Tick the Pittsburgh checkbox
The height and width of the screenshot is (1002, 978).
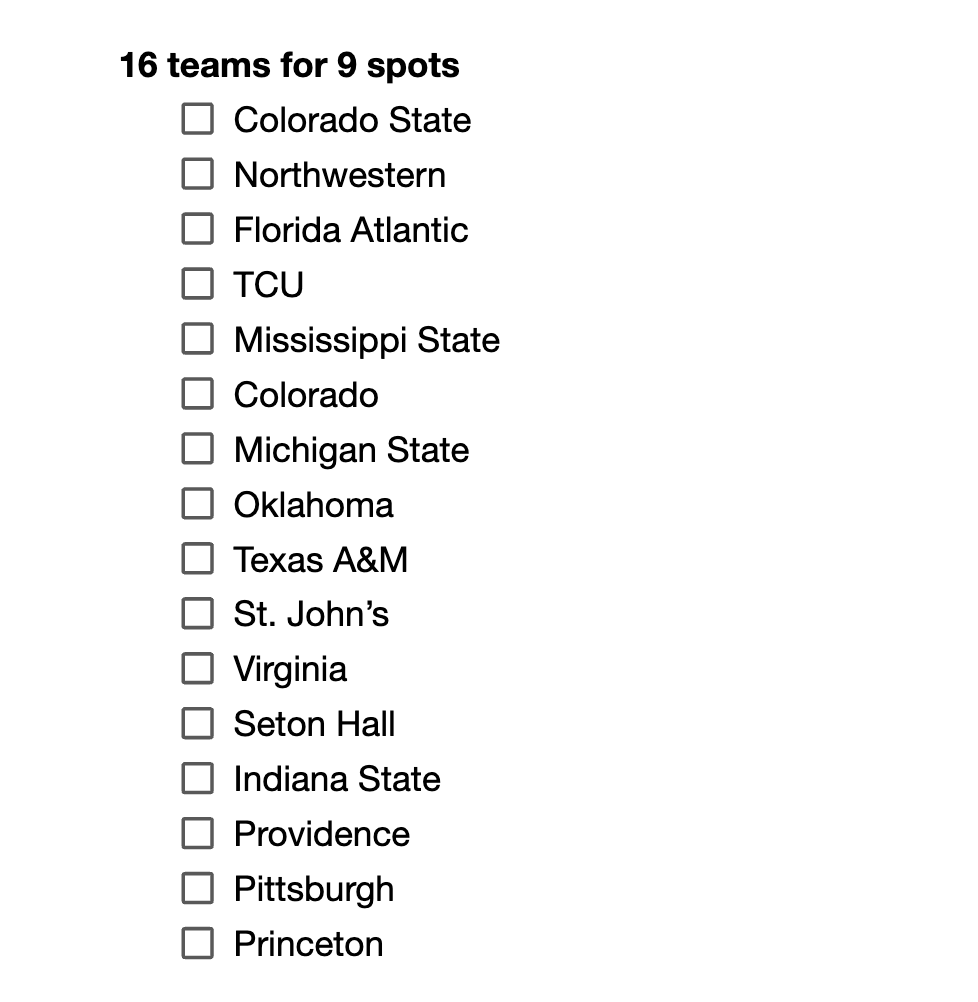(x=198, y=889)
